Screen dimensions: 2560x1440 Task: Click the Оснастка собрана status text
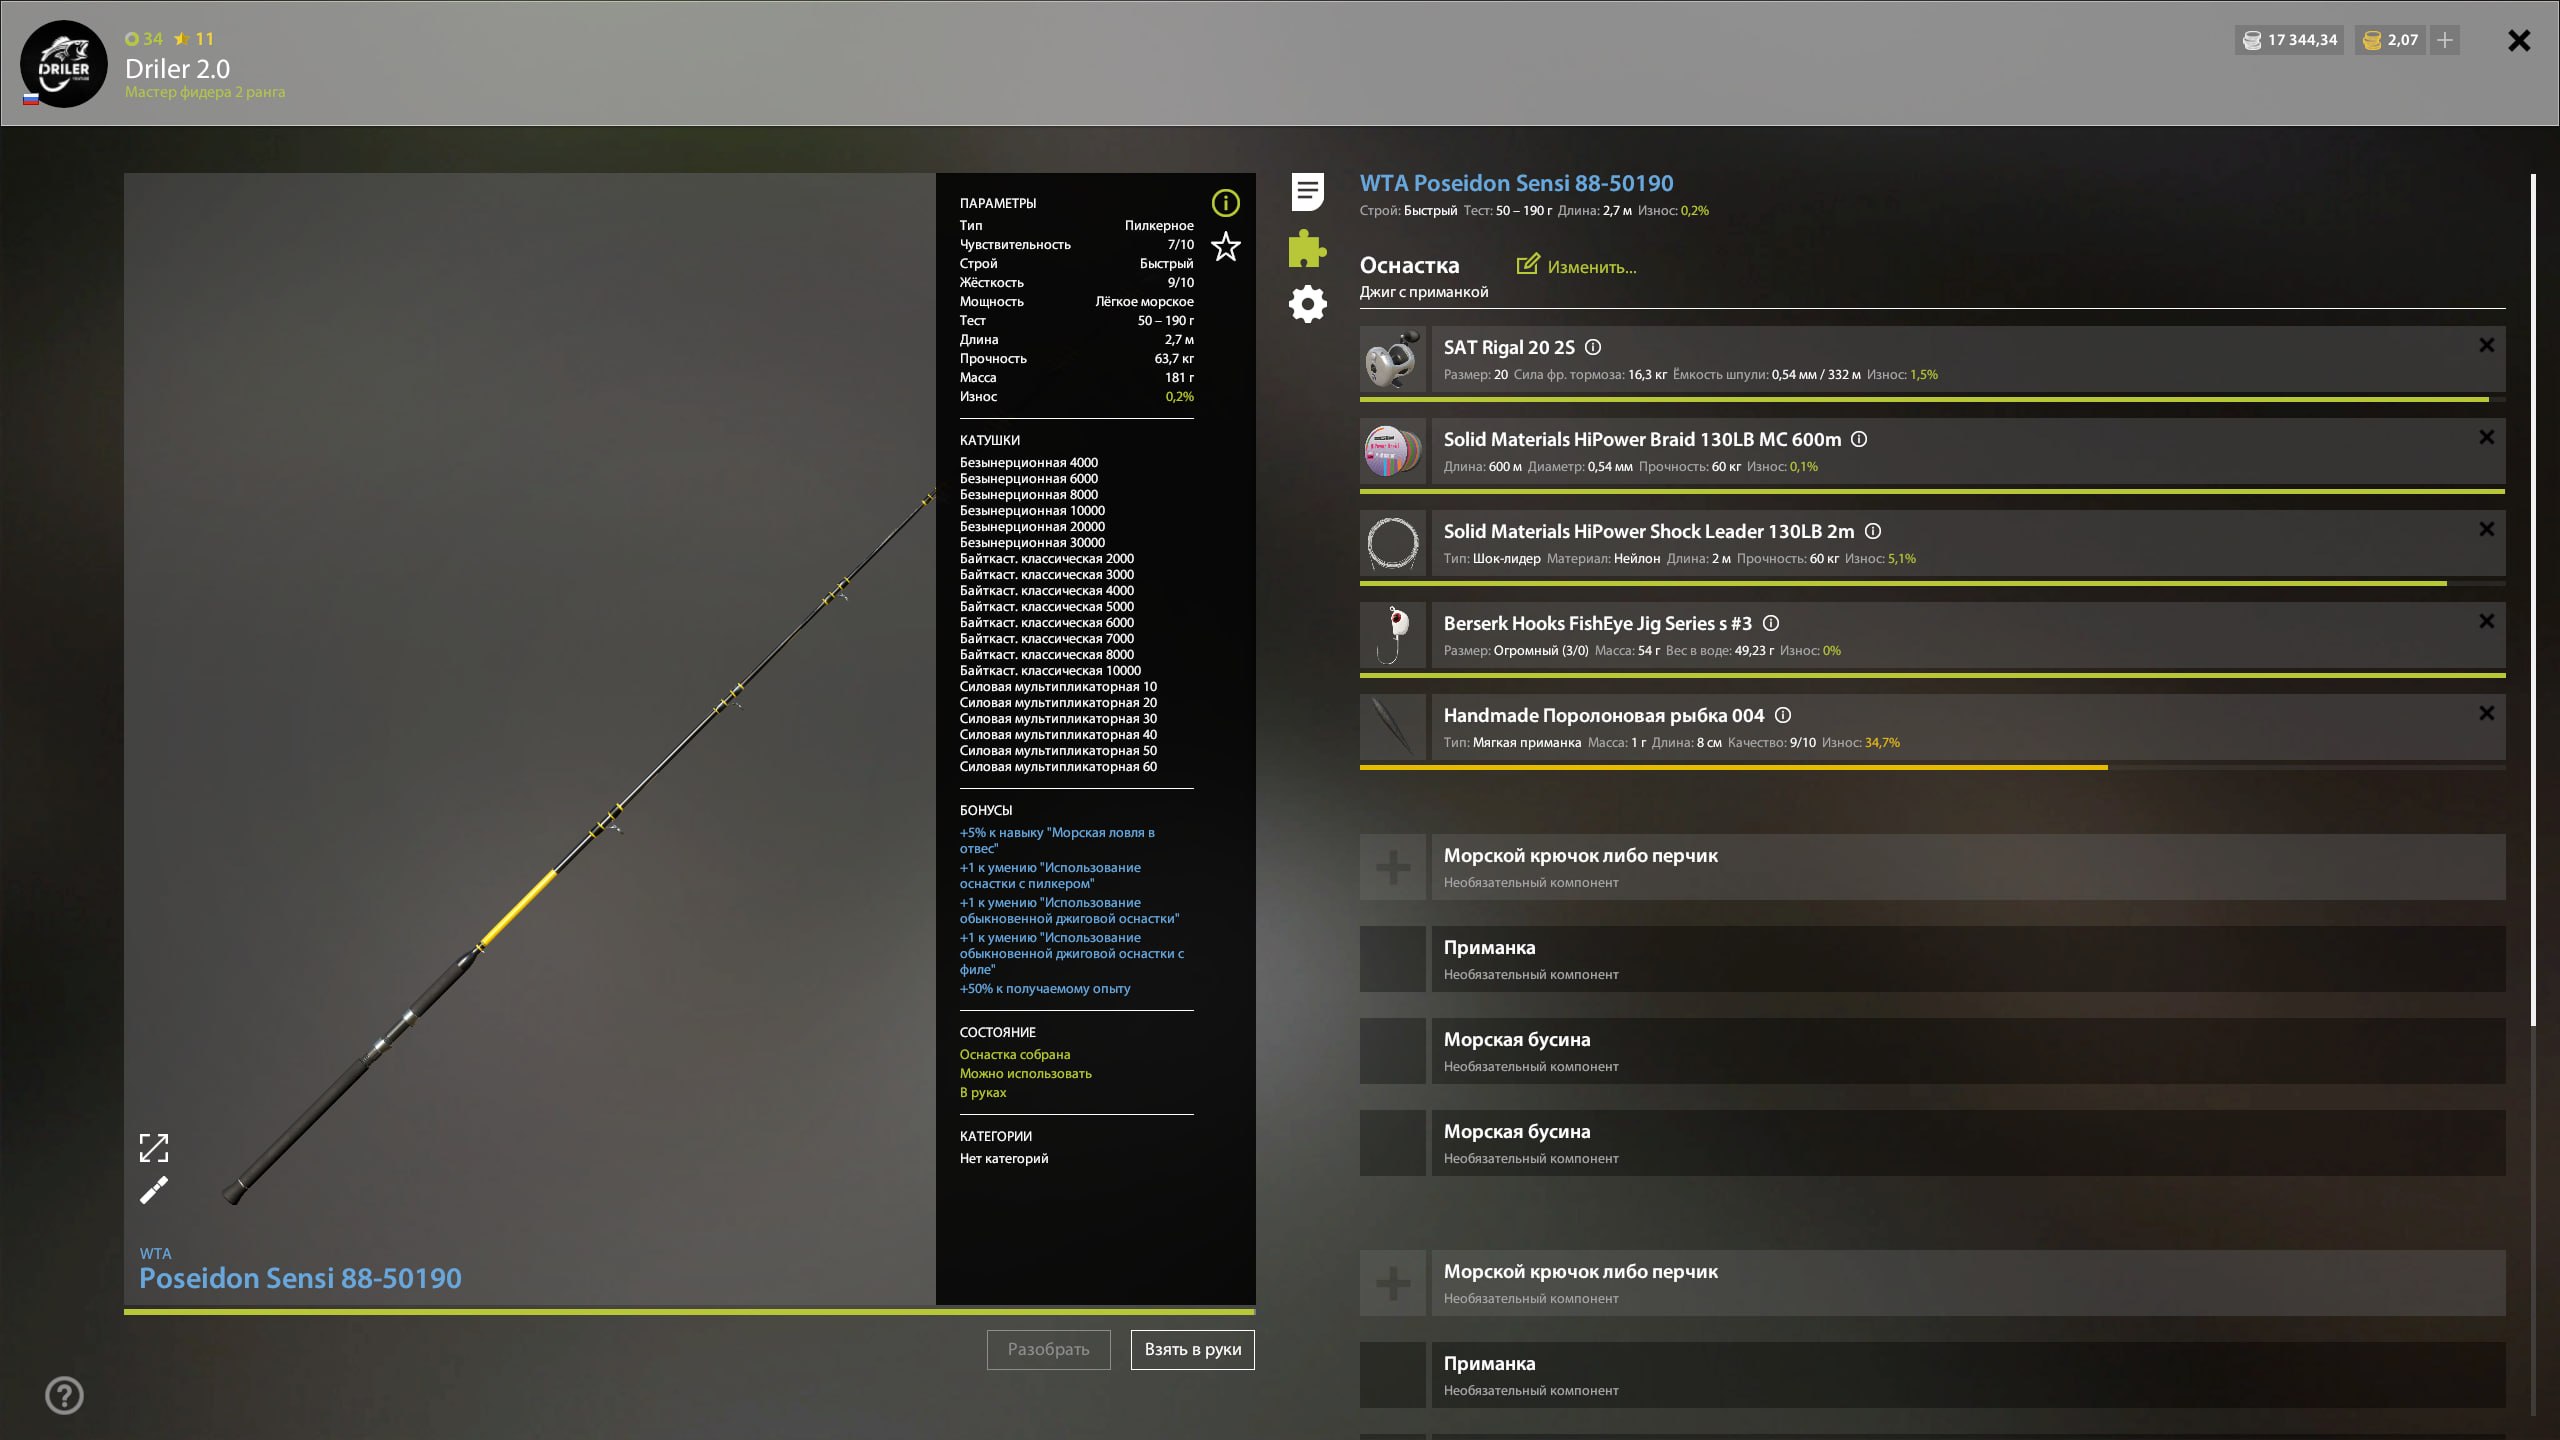(x=1015, y=1054)
